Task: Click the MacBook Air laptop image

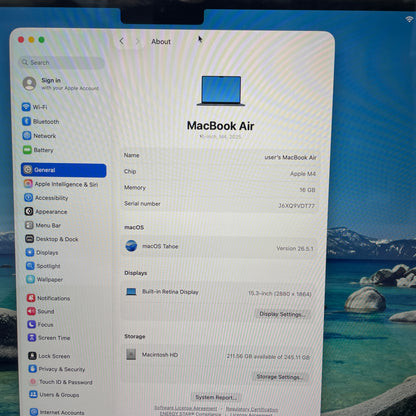Action: point(221,91)
